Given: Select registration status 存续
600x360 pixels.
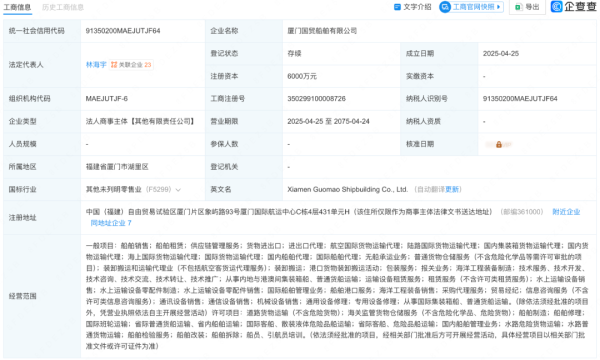Looking at the screenshot, I should (294, 54).
